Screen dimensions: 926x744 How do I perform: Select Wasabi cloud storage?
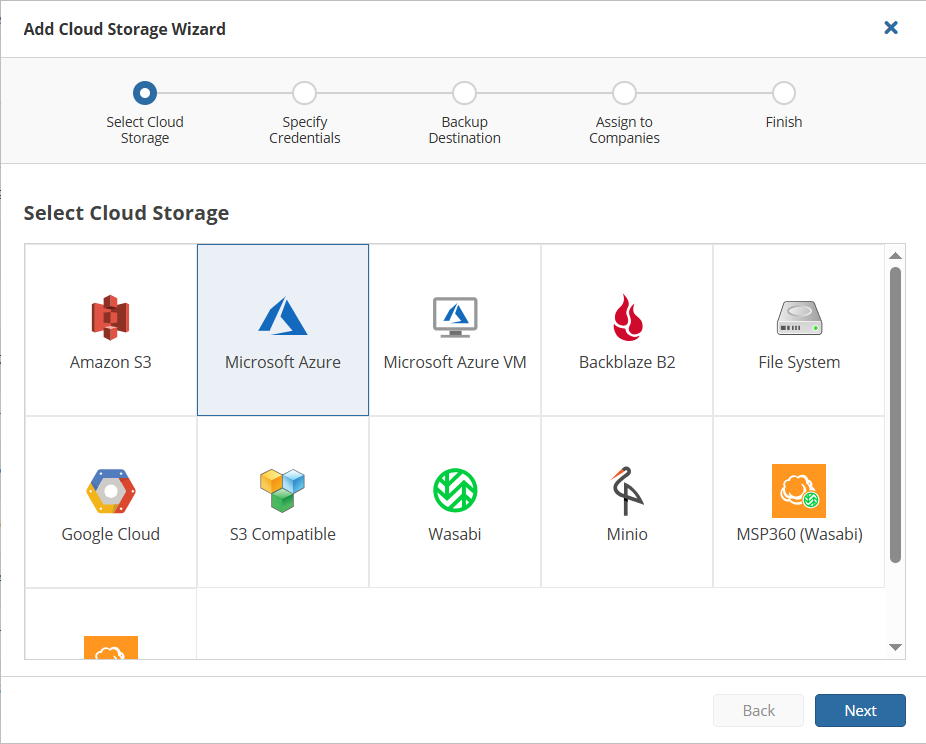click(x=454, y=501)
